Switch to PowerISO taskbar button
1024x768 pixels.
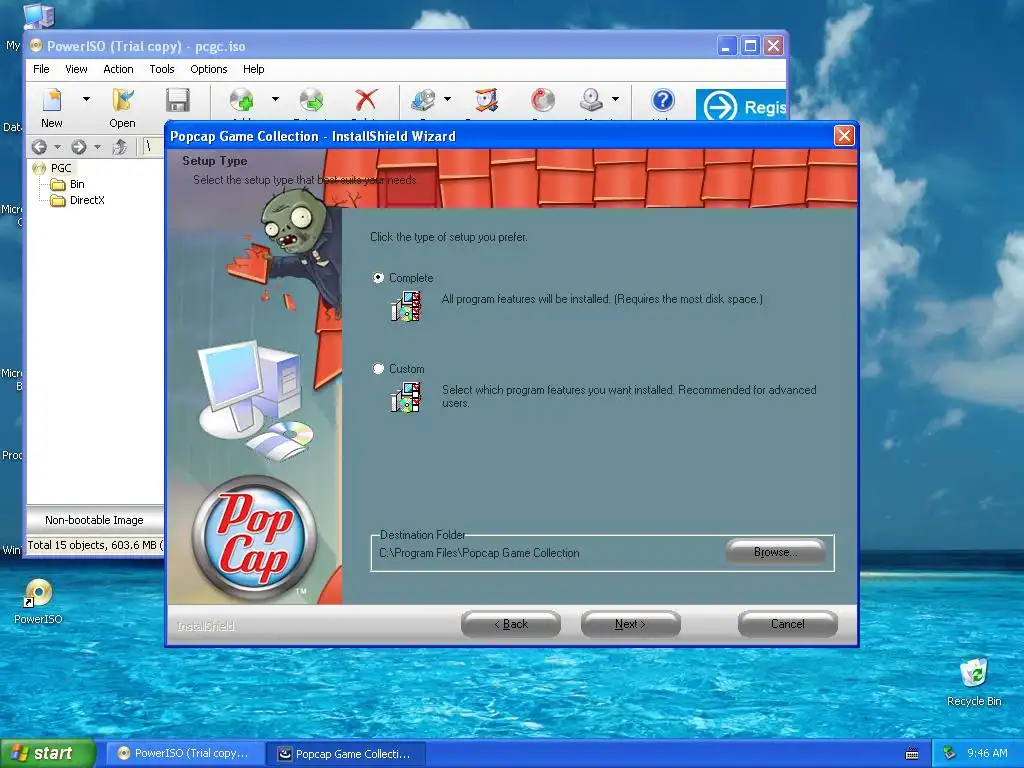(x=184, y=753)
